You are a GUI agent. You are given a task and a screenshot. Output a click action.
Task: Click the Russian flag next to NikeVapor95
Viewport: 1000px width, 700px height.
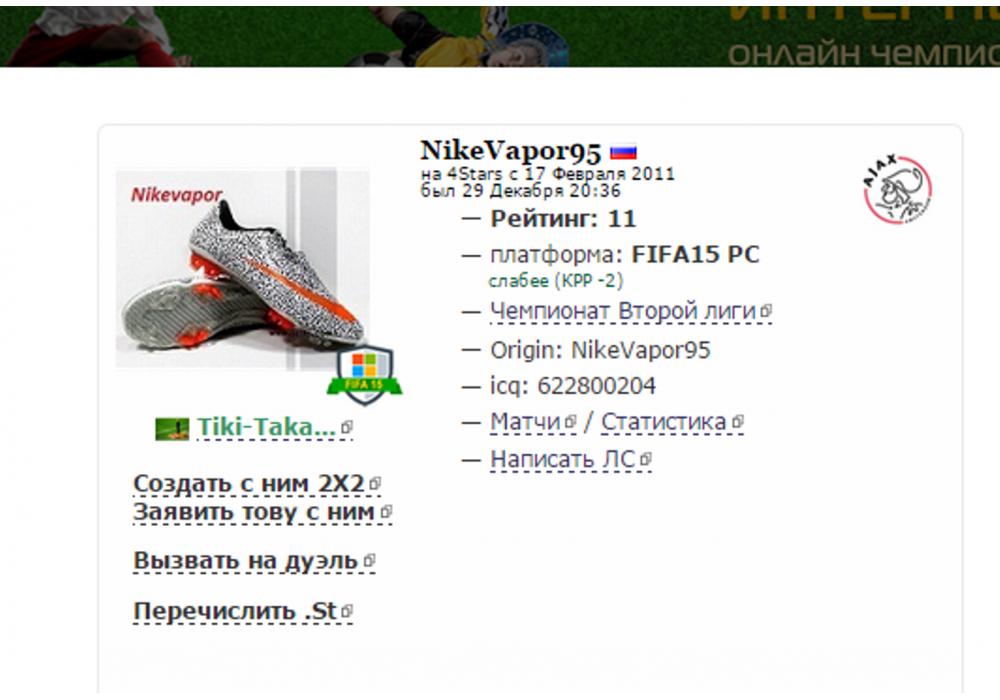point(623,152)
